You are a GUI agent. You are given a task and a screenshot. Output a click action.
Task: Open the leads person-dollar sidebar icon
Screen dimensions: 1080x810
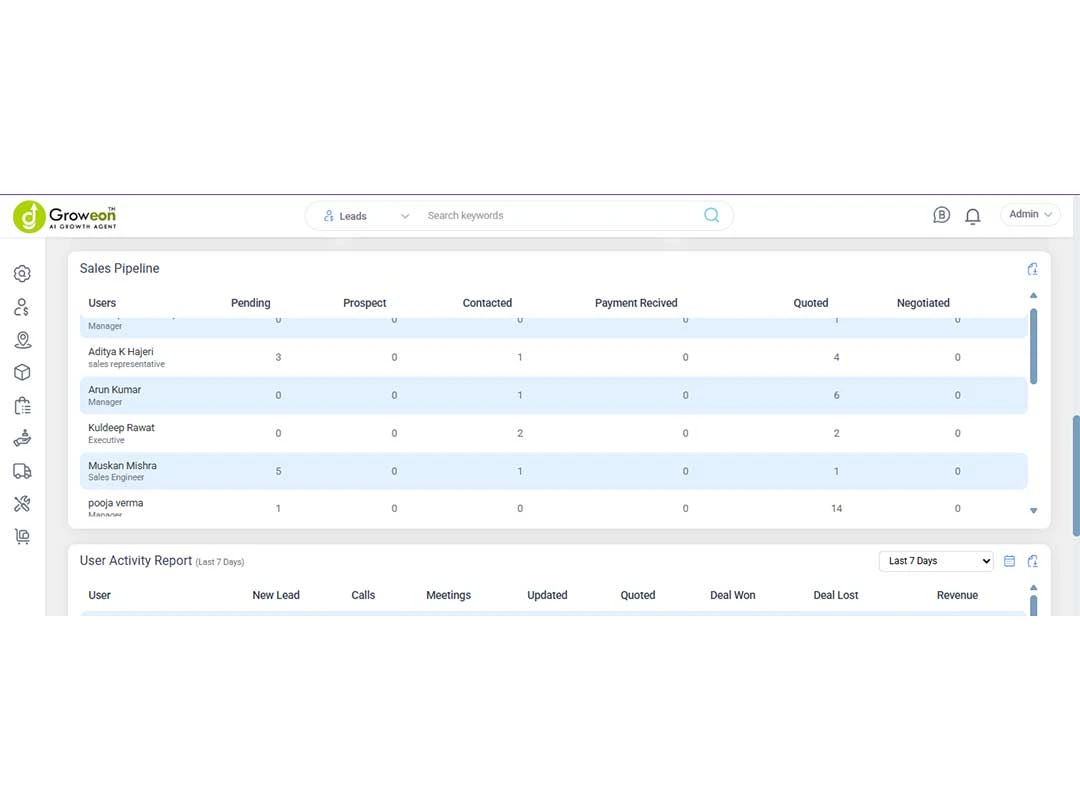[x=22, y=307]
